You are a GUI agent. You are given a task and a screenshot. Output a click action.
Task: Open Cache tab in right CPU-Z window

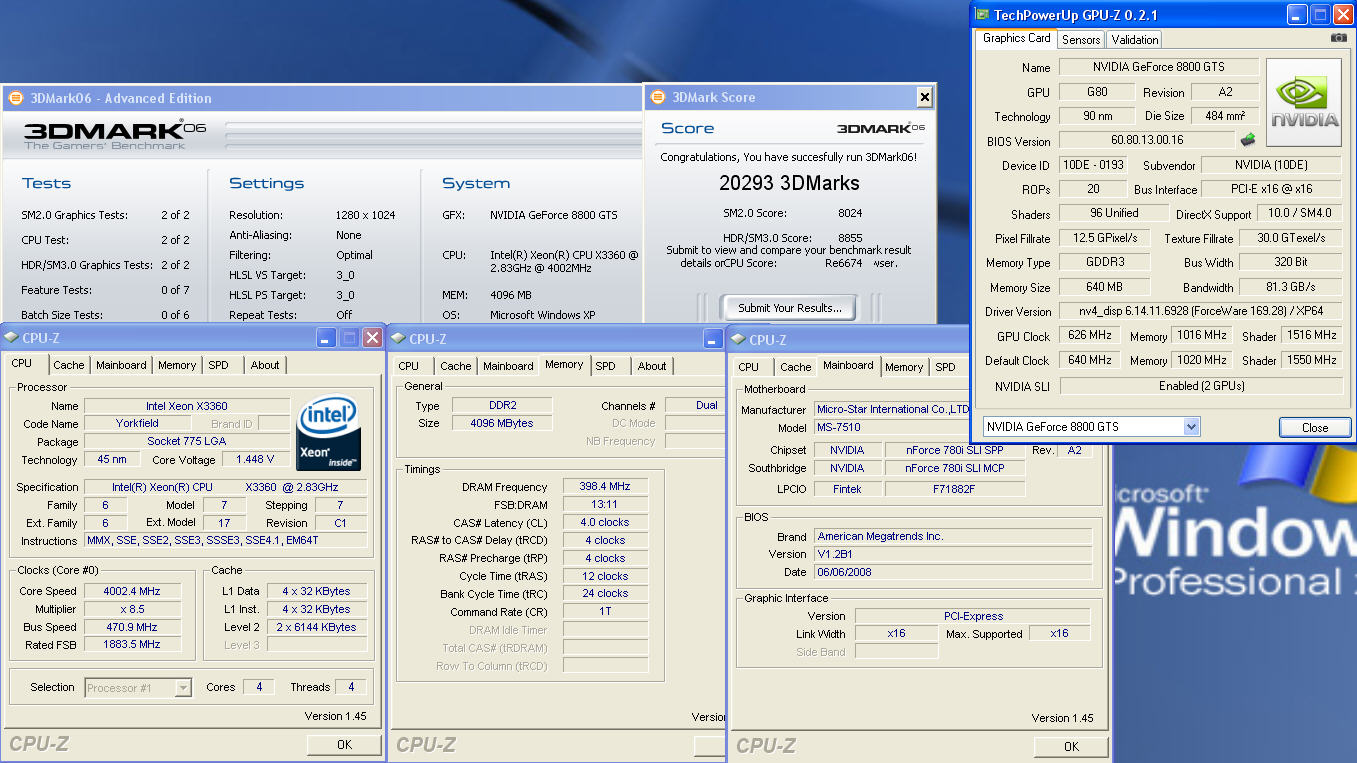pyautogui.click(x=796, y=368)
